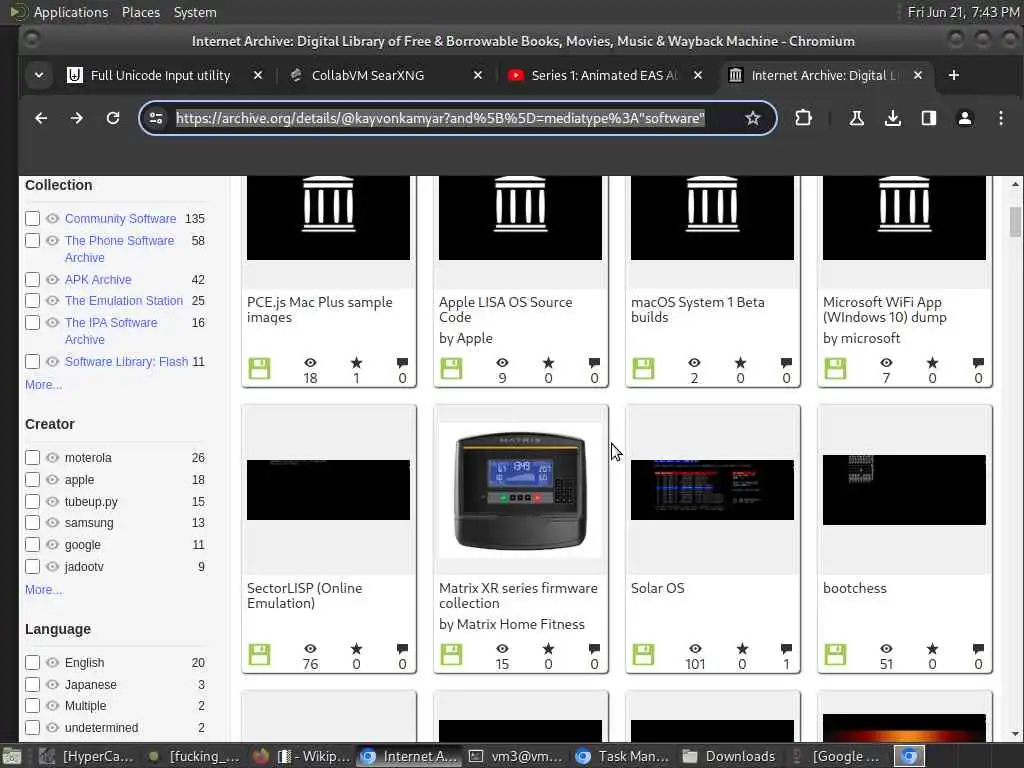Check the English language box
Viewport: 1024px width, 768px height.
32,663
